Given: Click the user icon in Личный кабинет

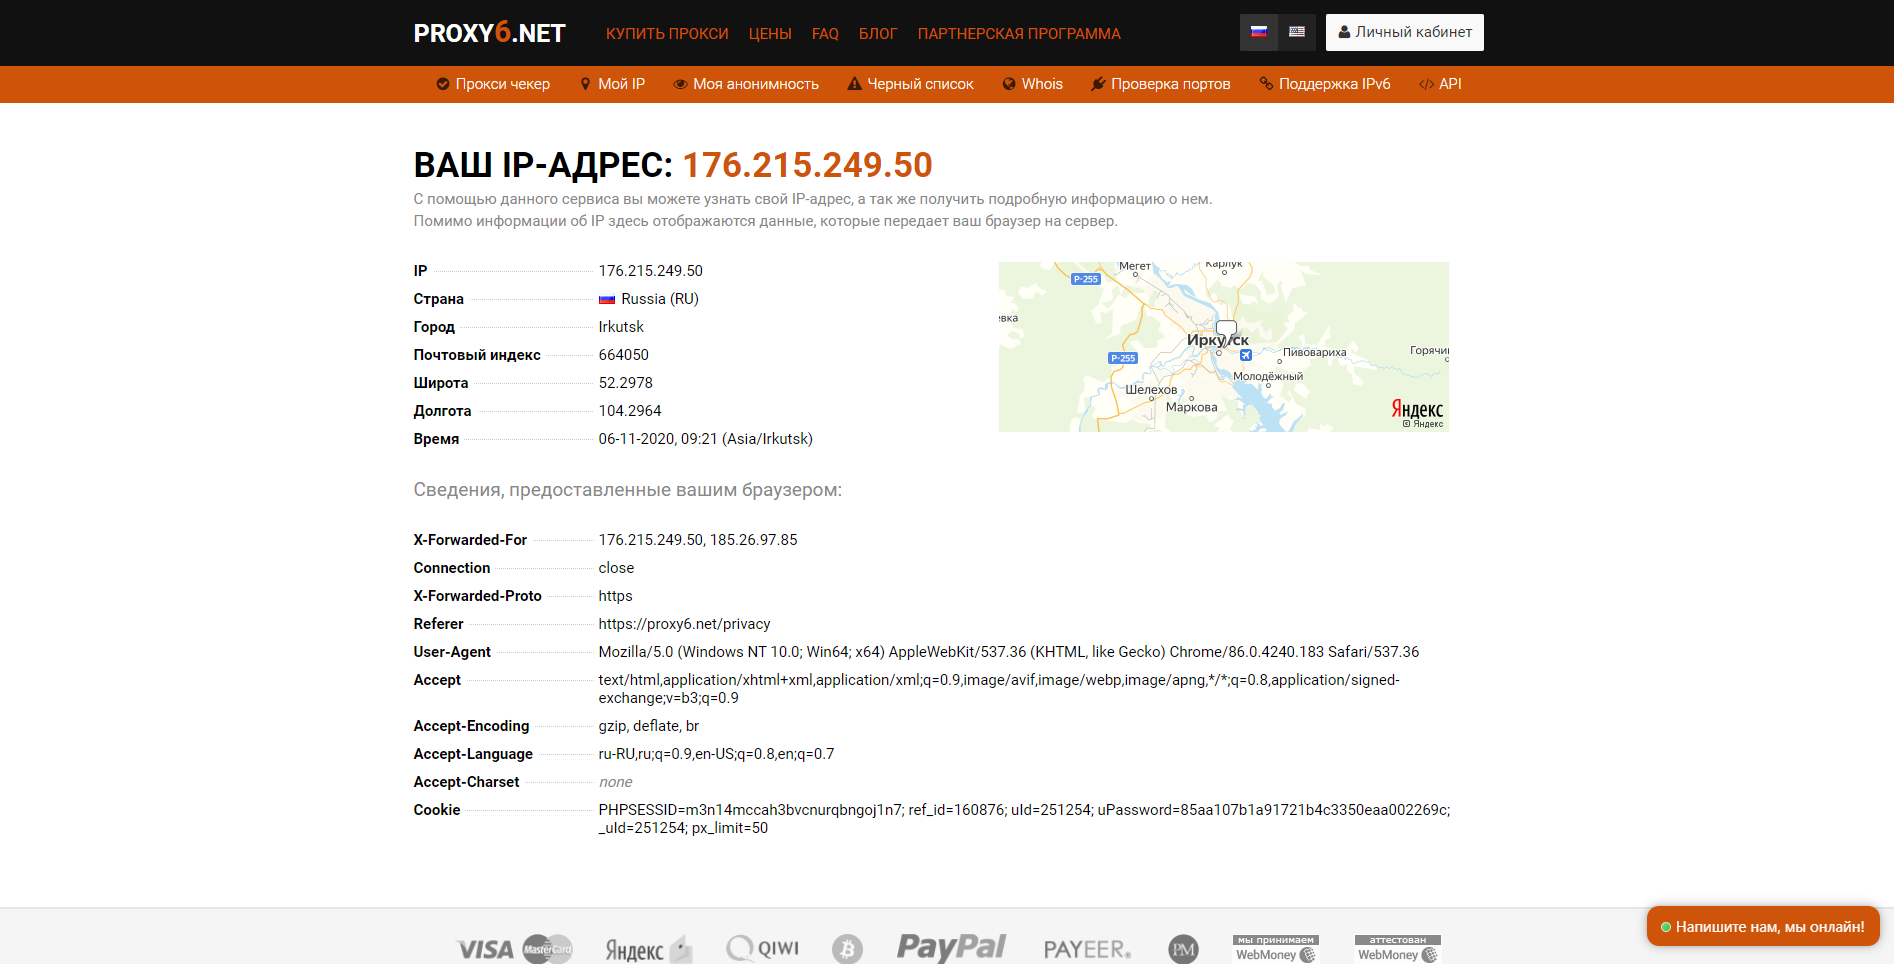Looking at the screenshot, I should pos(1344,32).
